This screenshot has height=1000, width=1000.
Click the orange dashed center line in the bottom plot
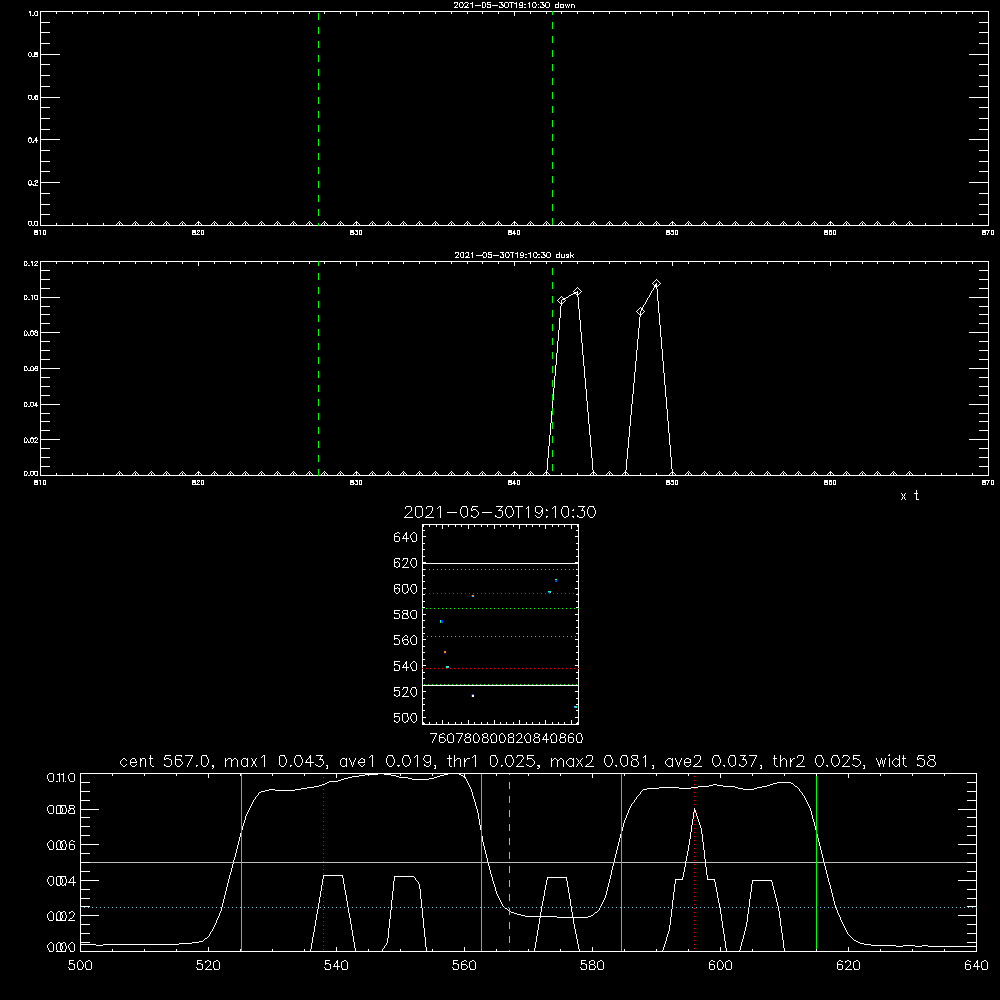point(509,861)
